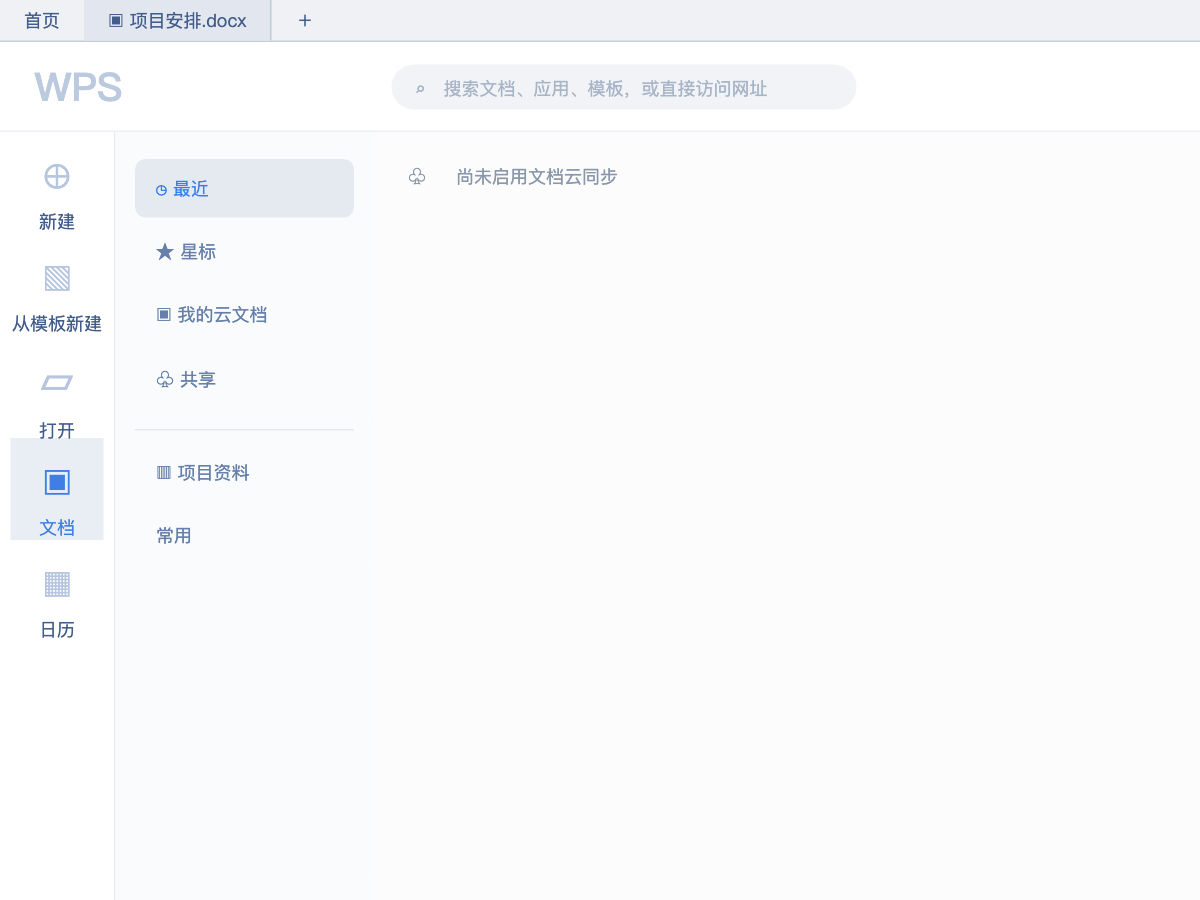
Task: Click the clock icon beside 最近
Action: coord(161,189)
